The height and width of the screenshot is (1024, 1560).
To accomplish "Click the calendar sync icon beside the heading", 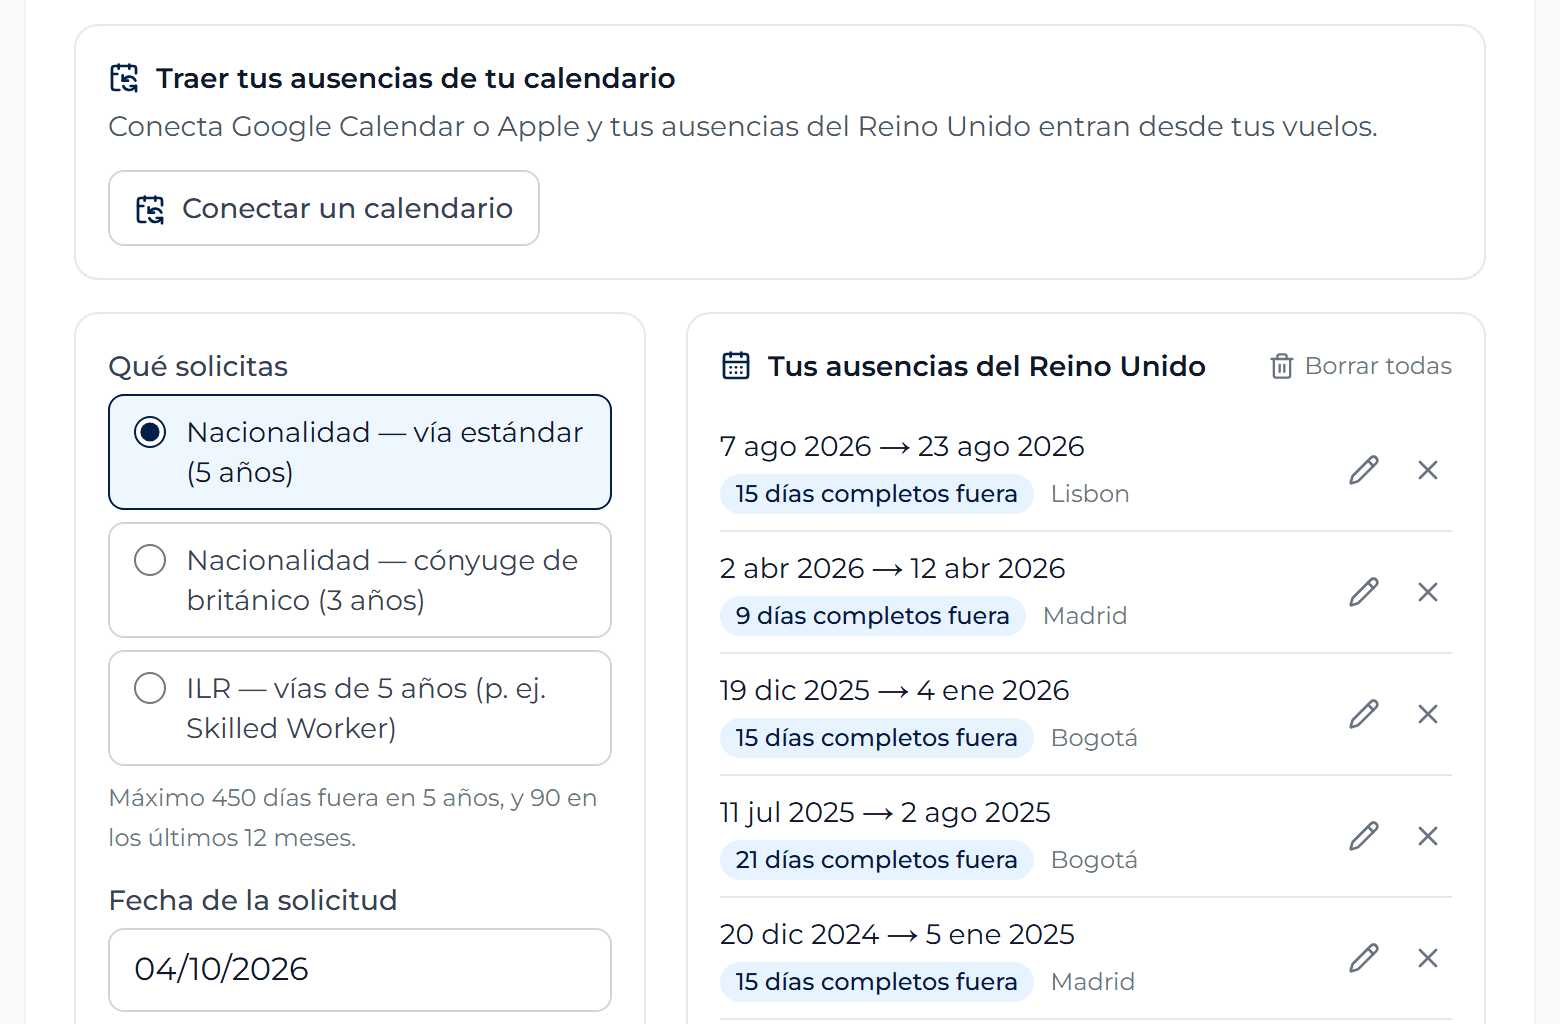I will 124,78.
